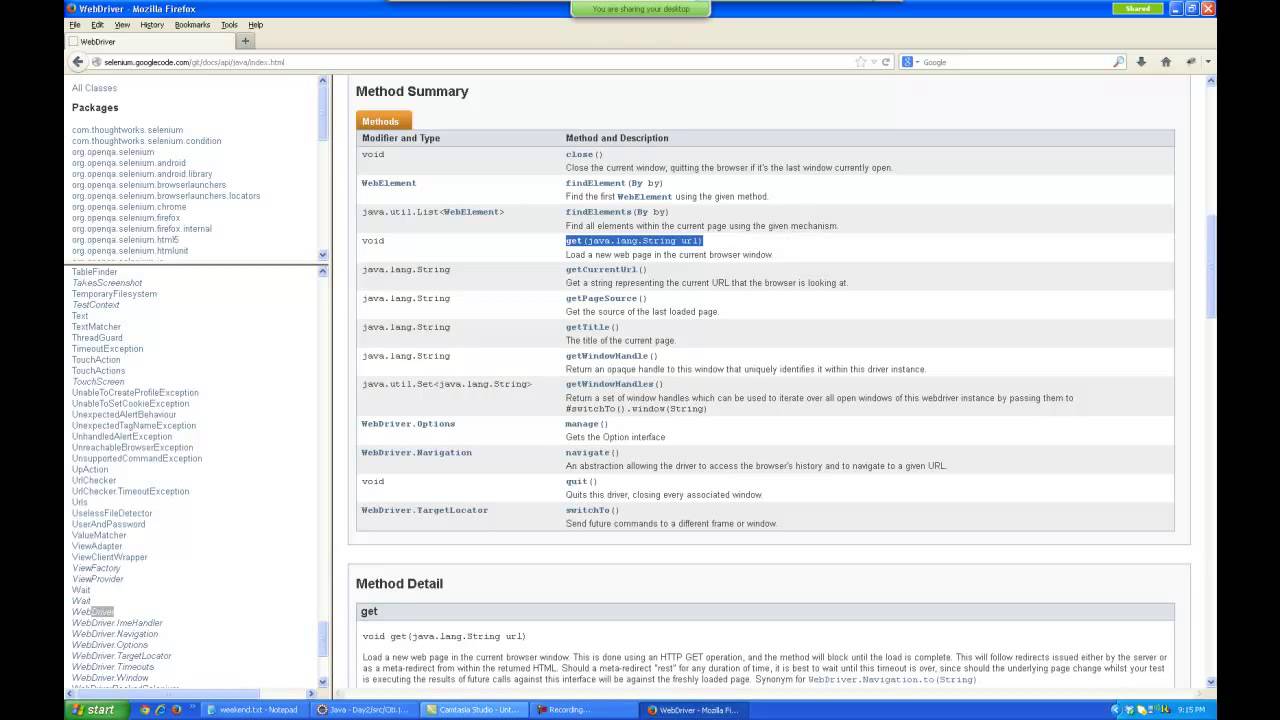
Task: Click the highlighted get(java.lang.String url) link
Action: pyautogui.click(x=634, y=241)
